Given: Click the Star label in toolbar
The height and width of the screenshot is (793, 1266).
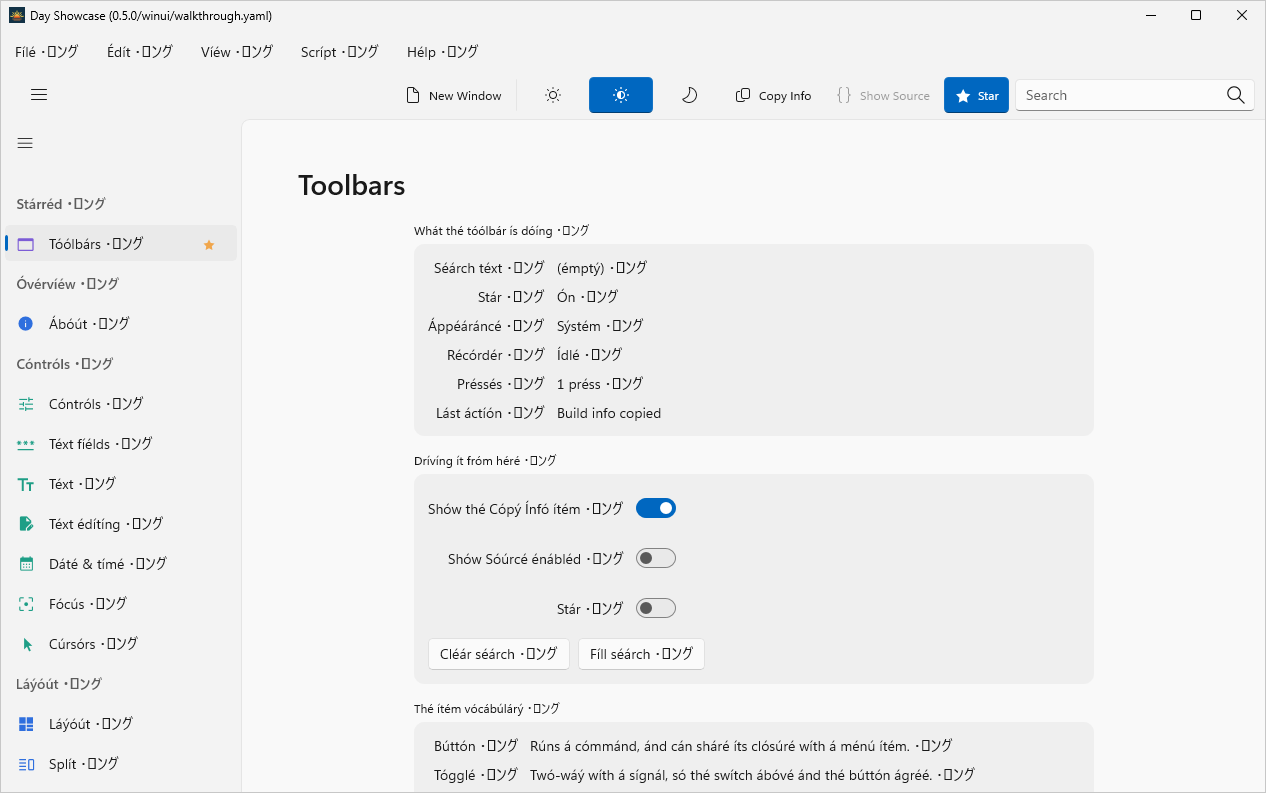Looking at the screenshot, I should (988, 96).
